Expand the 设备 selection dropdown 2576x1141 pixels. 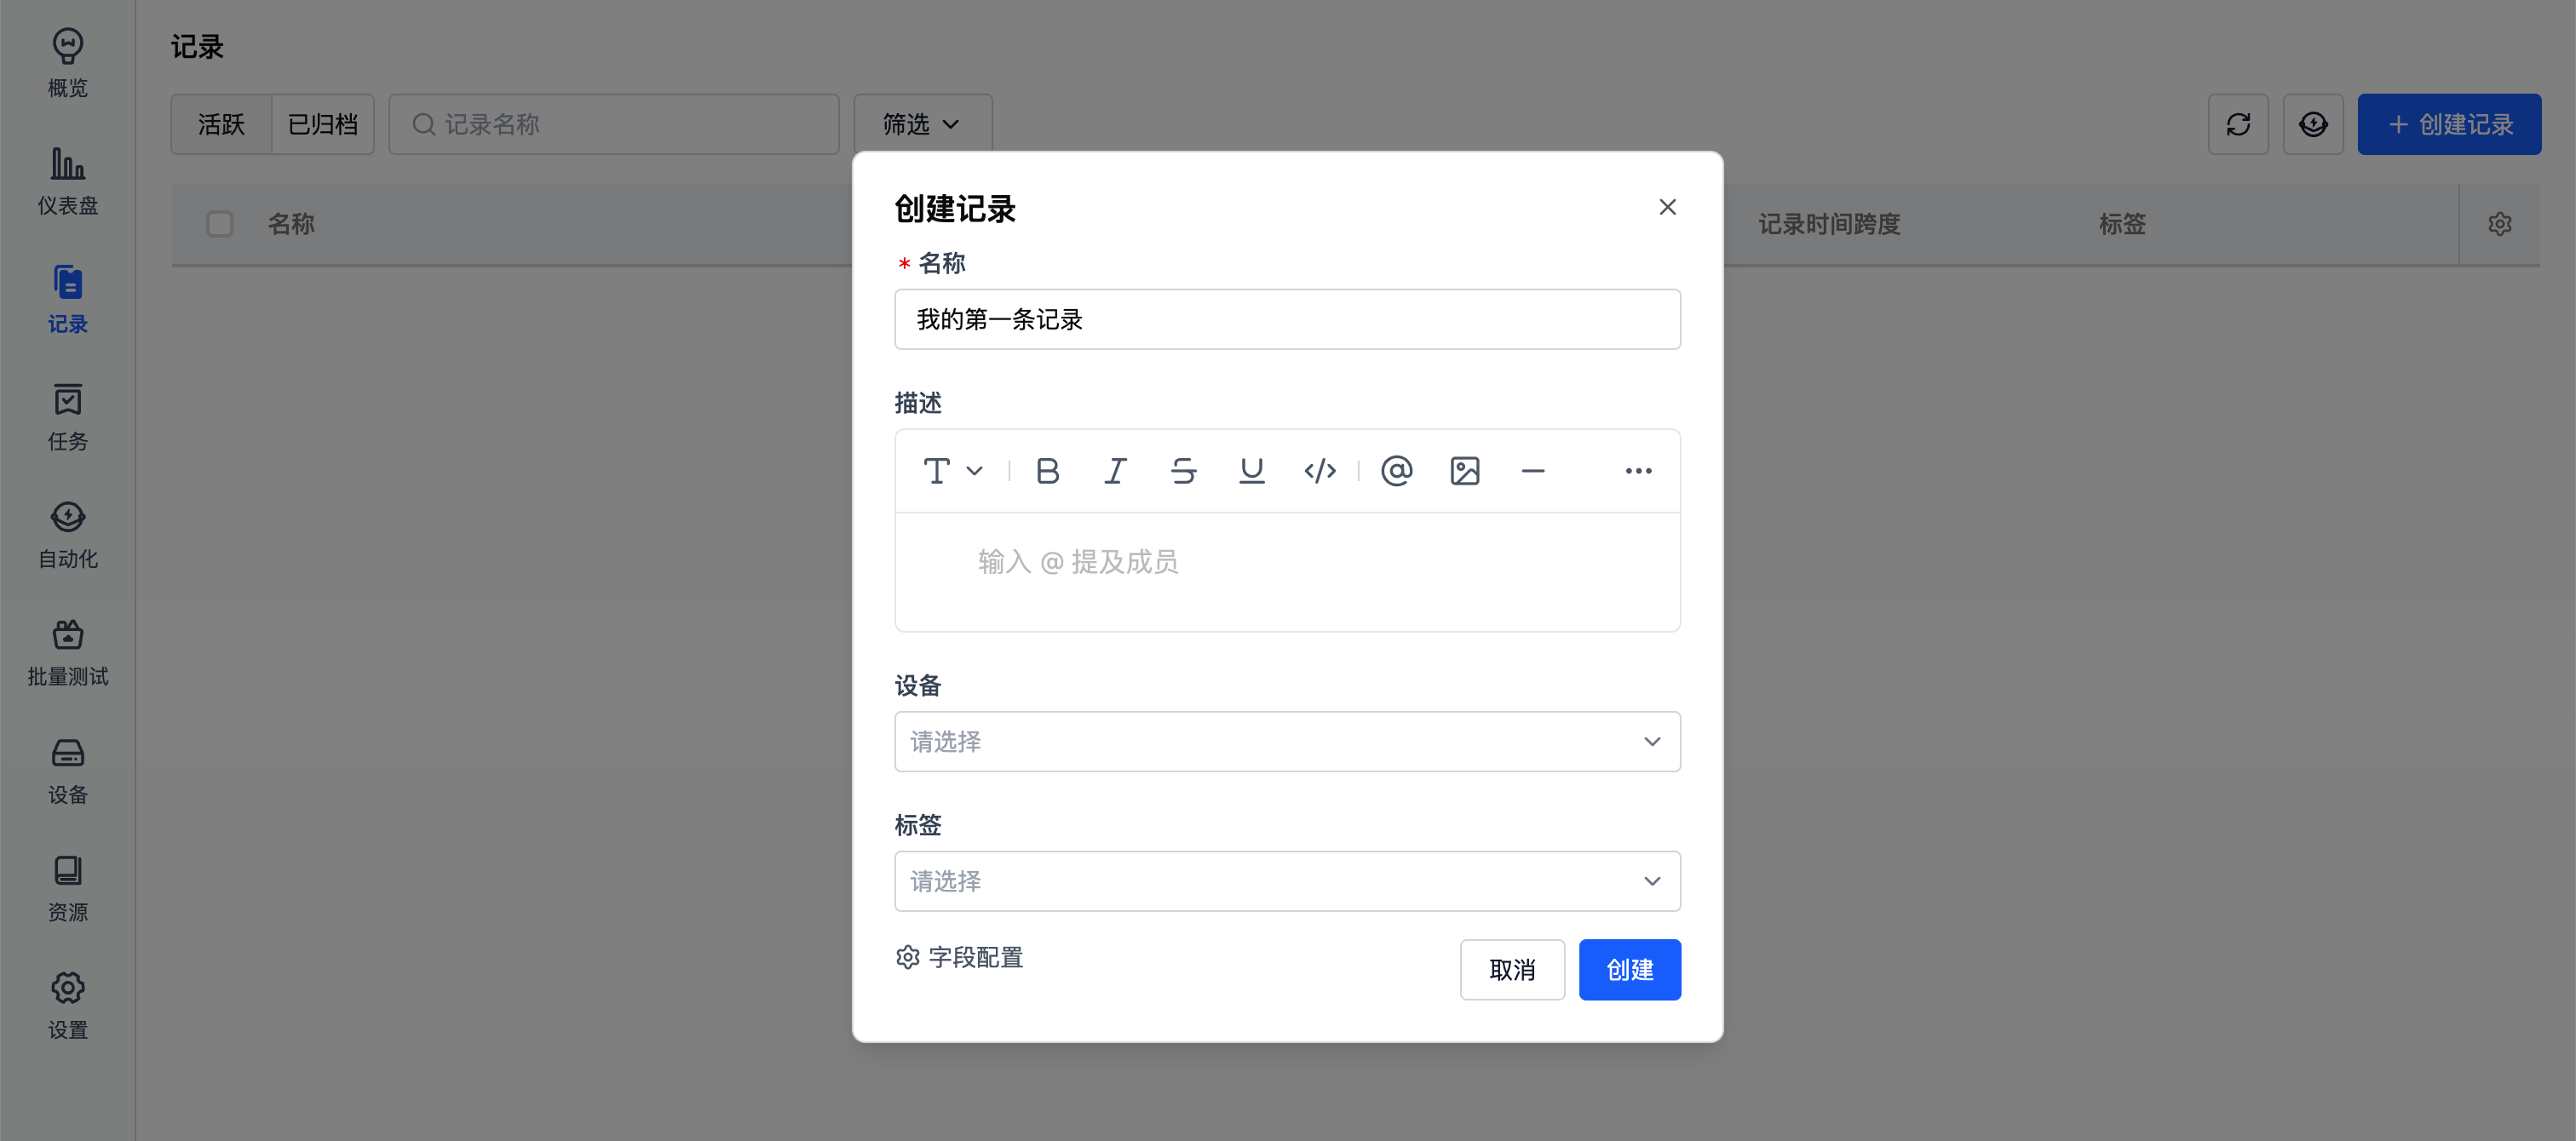tap(1287, 741)
